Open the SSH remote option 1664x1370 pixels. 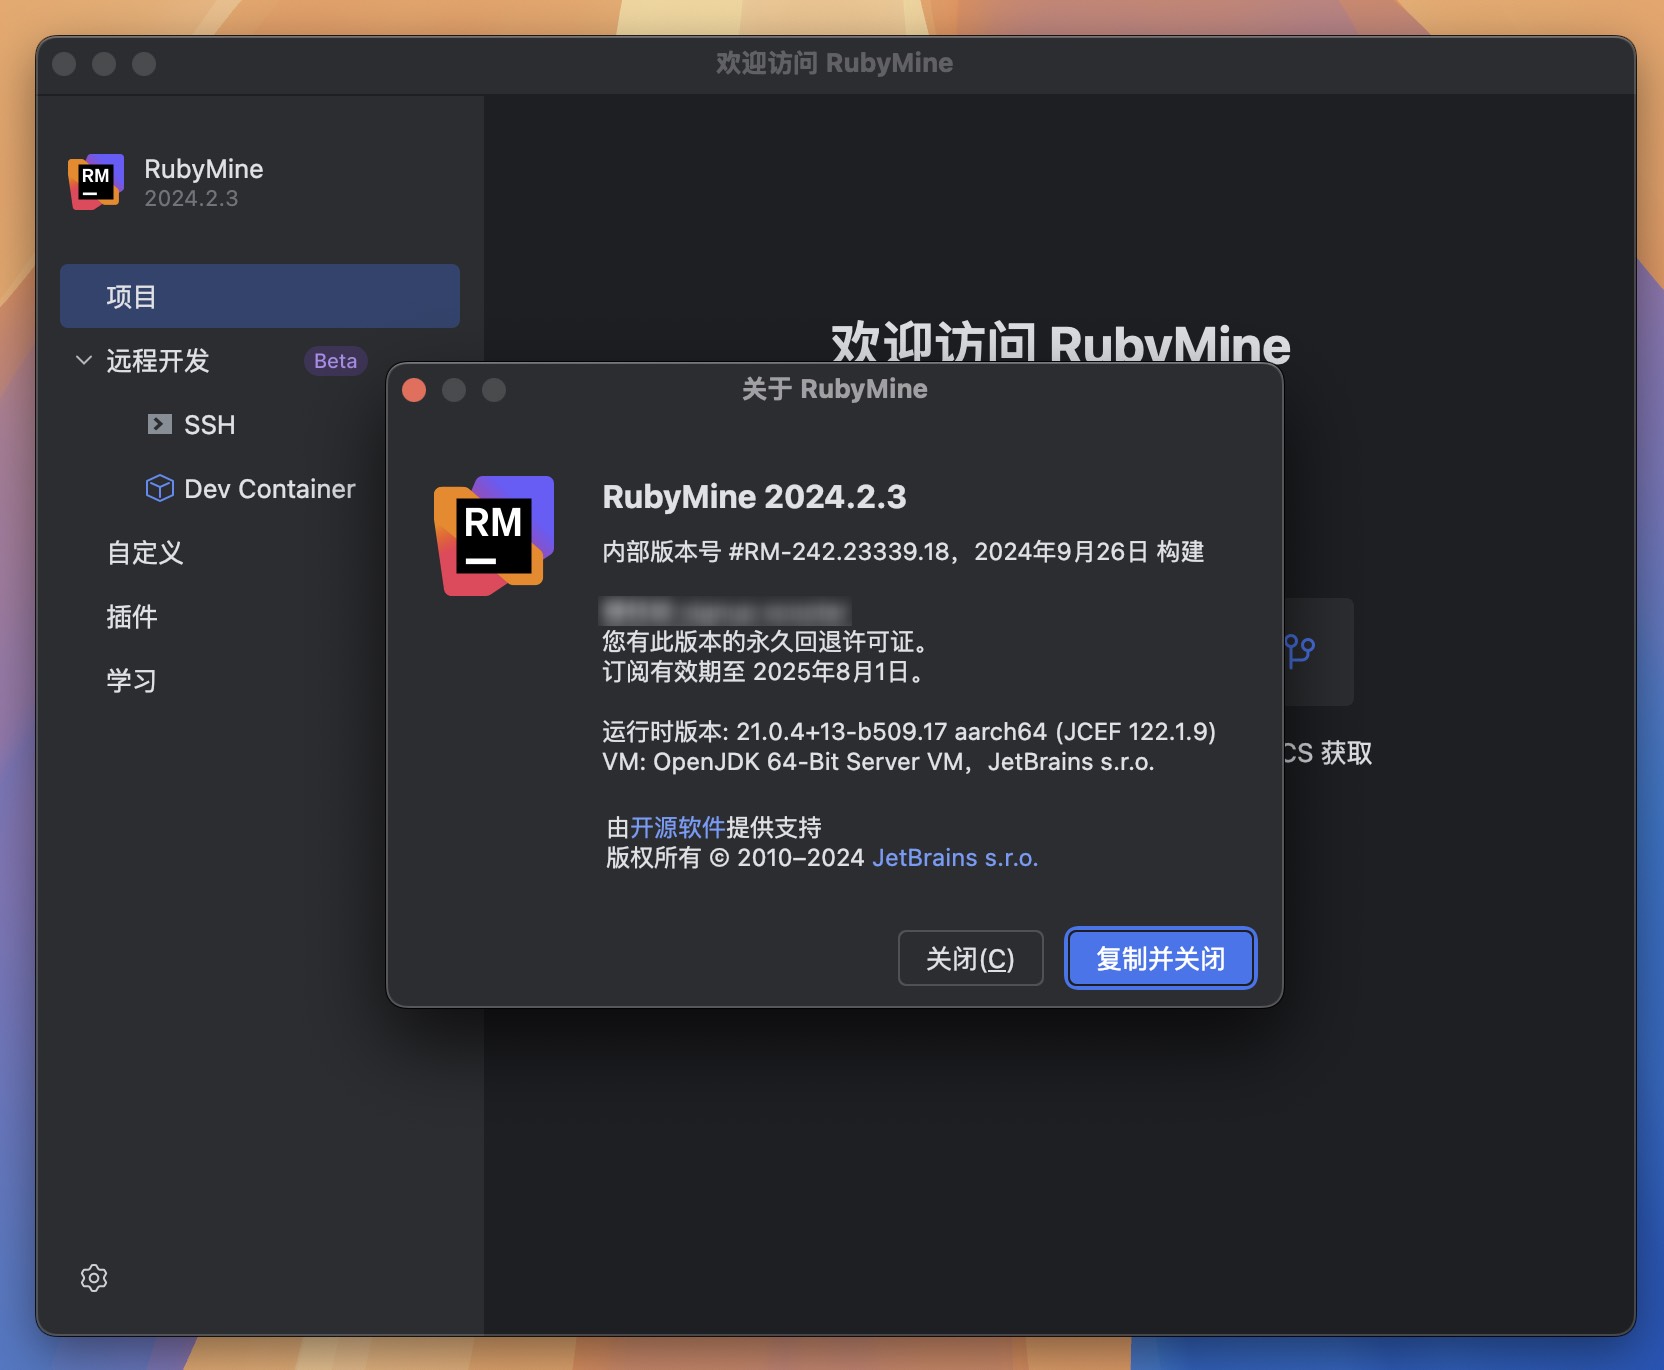click(210, 425)
